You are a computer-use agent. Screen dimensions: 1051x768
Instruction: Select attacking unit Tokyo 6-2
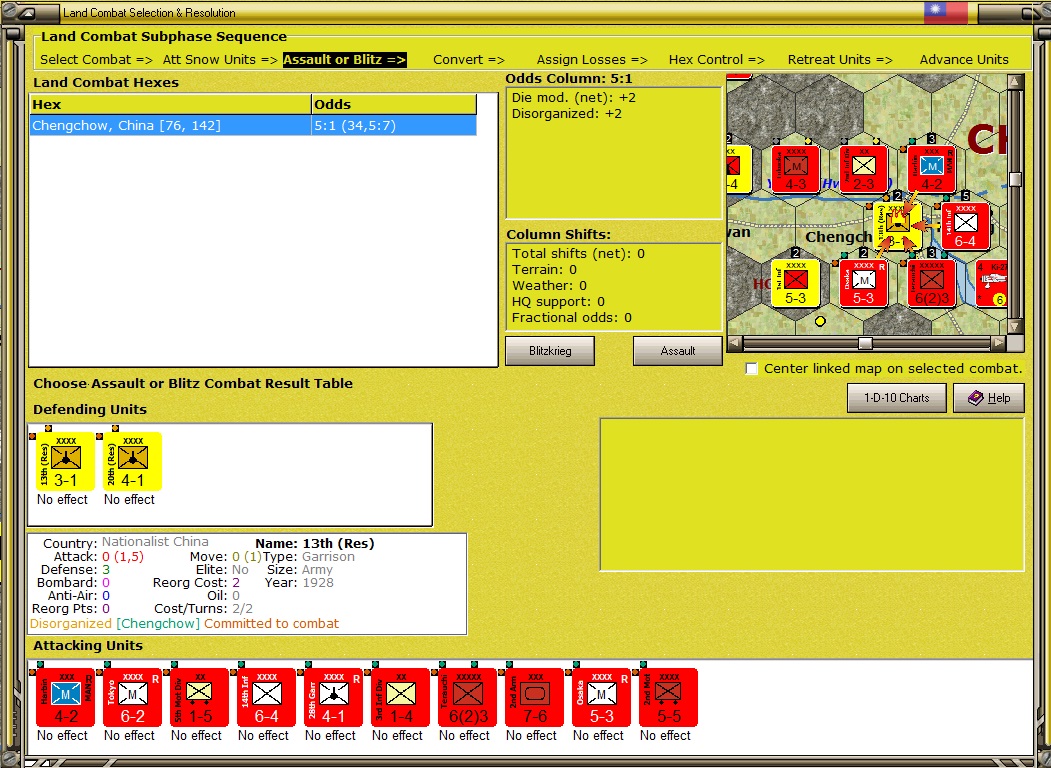[132, 698]
